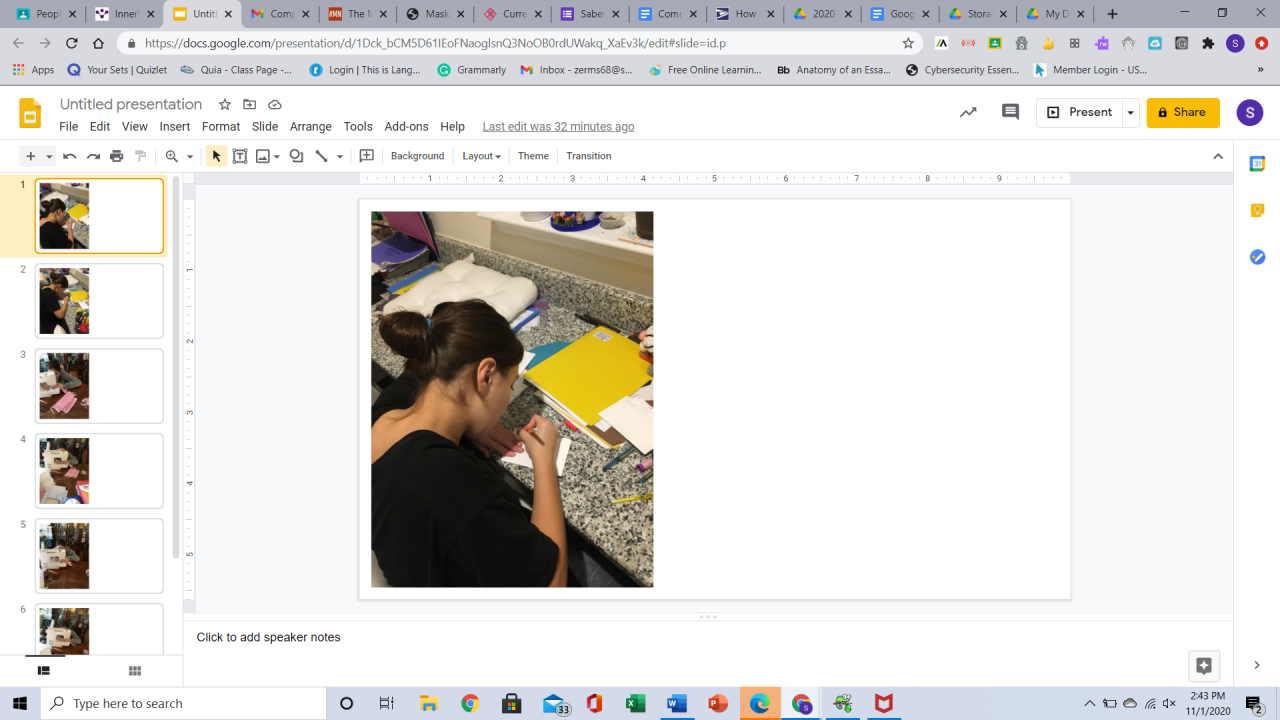
Task: Star the Untitled presentation
Action: [225, 105]
